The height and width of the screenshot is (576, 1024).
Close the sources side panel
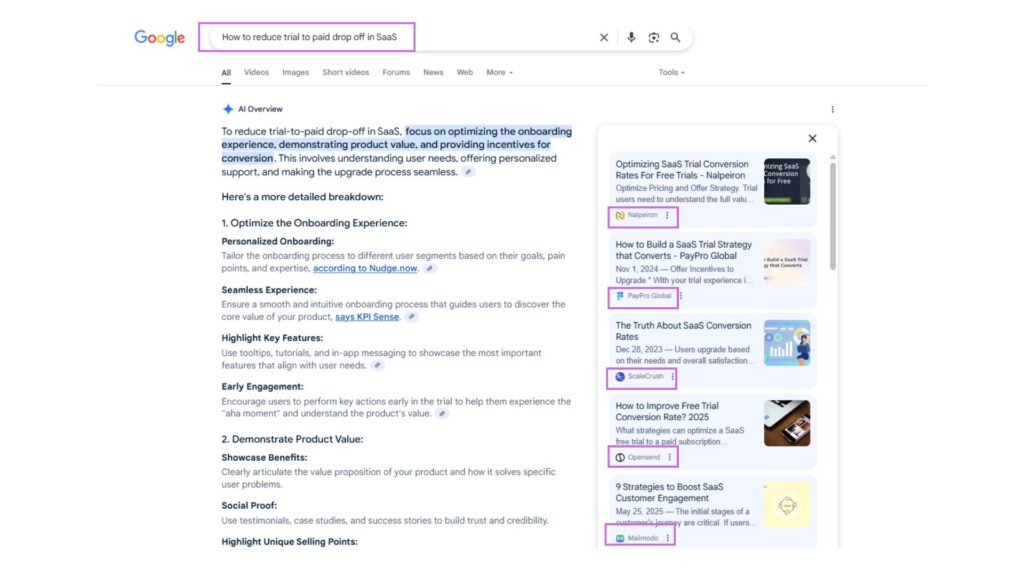tap(812, 138)
